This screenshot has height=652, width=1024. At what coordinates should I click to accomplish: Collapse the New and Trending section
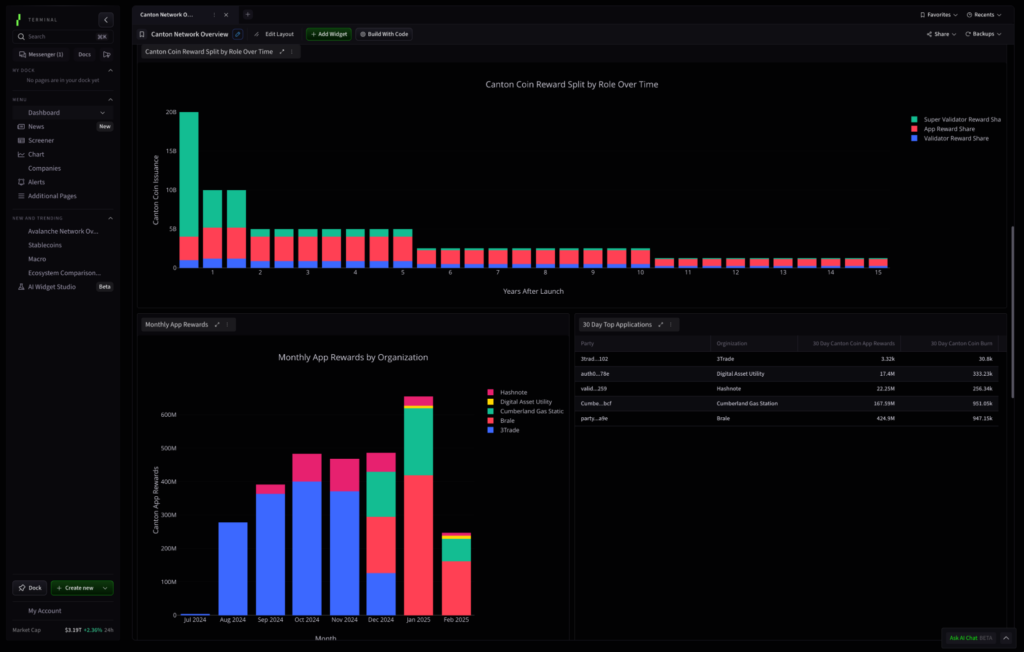(110, 218)
